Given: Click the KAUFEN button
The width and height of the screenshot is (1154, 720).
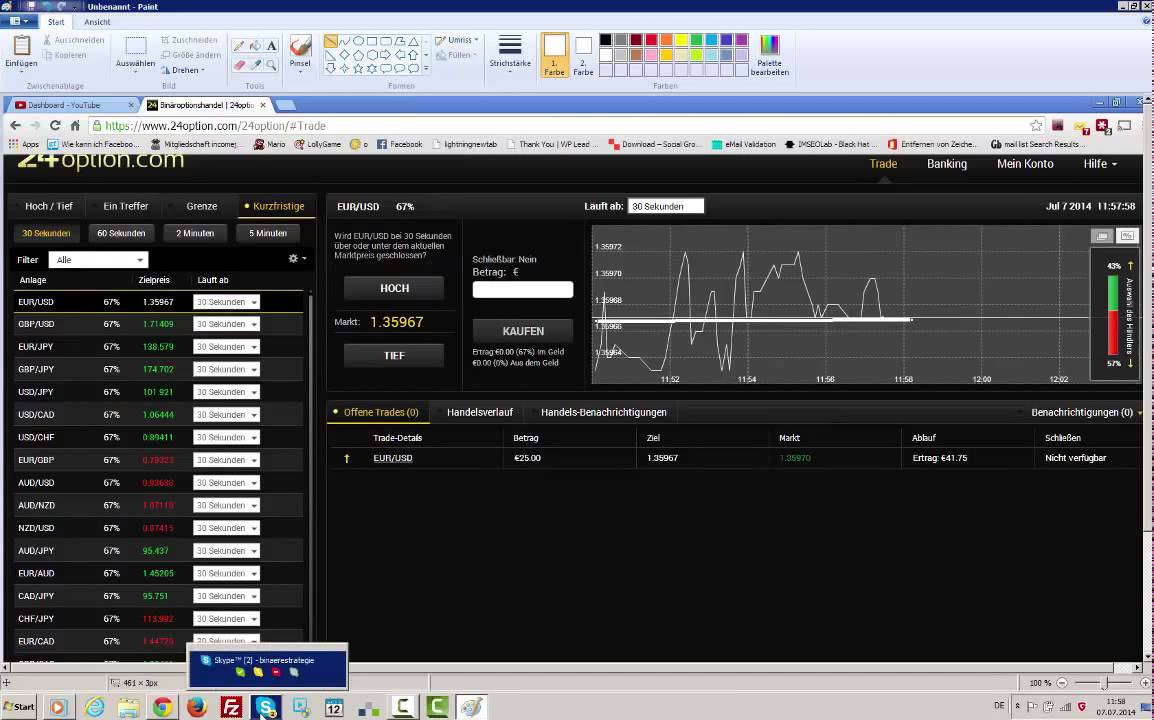Looking at the screenshot, I should [523, 331].
